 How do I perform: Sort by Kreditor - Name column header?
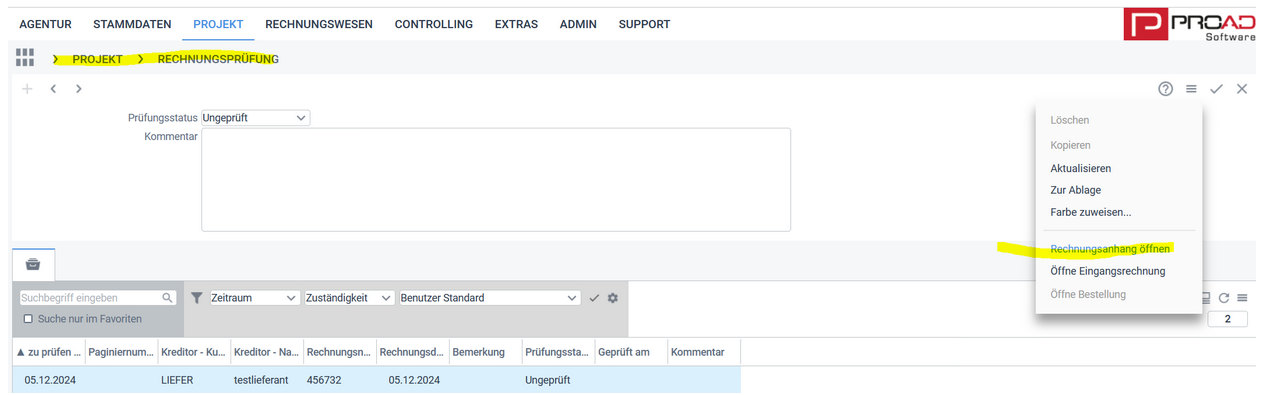(x=265, y=352)
